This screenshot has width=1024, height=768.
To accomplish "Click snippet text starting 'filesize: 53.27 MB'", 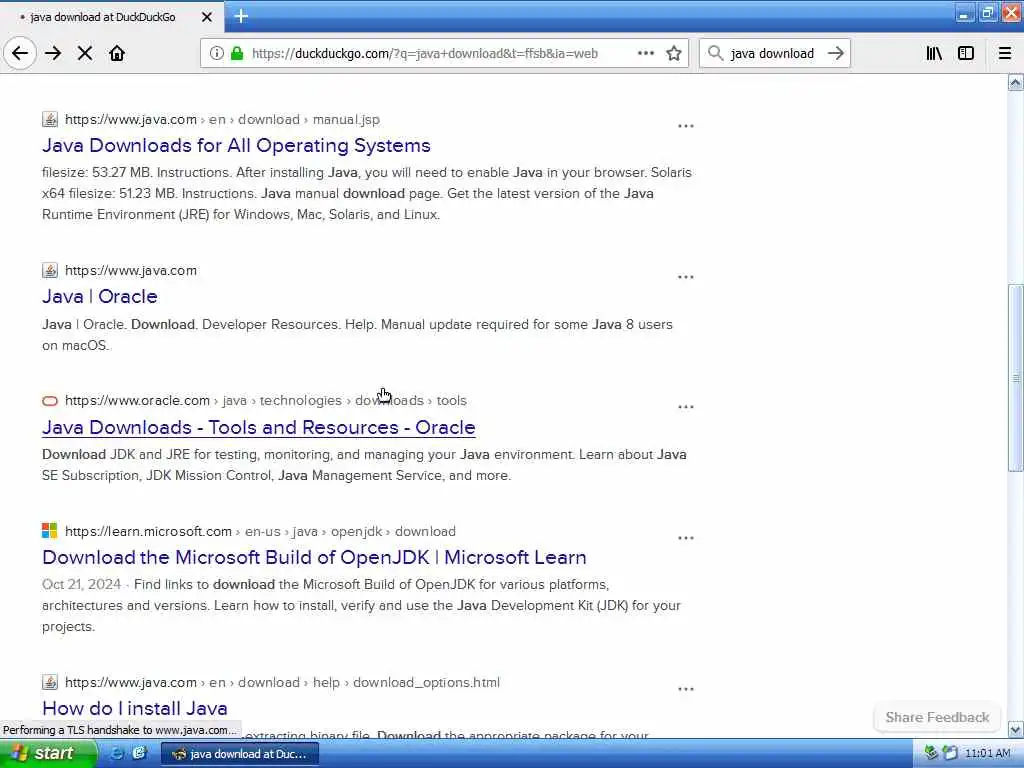I will (x=366, y=193).
